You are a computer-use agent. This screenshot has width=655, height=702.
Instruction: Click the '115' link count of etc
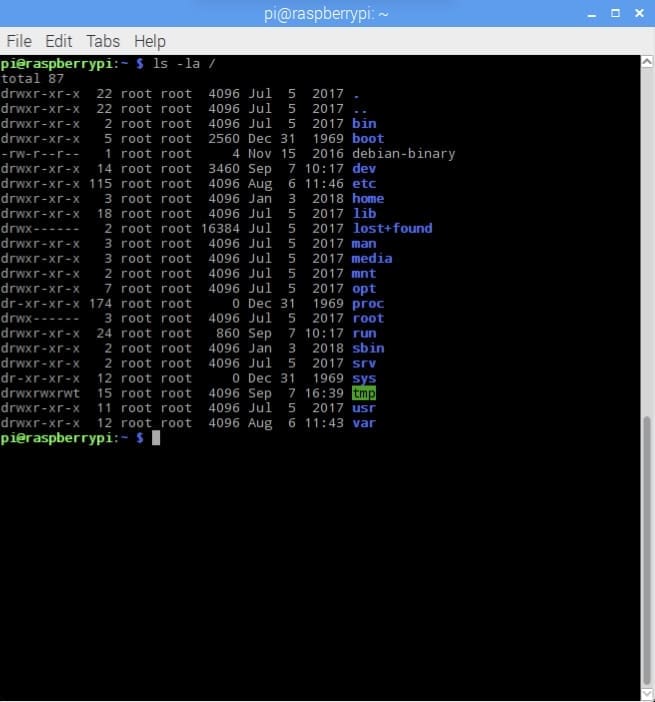pyautogui.click(x=100, y=184)
